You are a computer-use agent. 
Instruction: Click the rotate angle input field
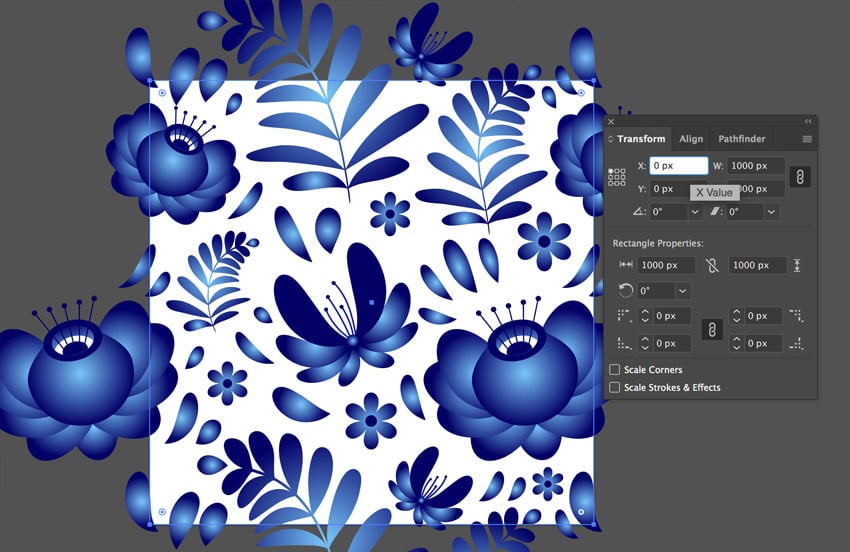click(668, 211)
